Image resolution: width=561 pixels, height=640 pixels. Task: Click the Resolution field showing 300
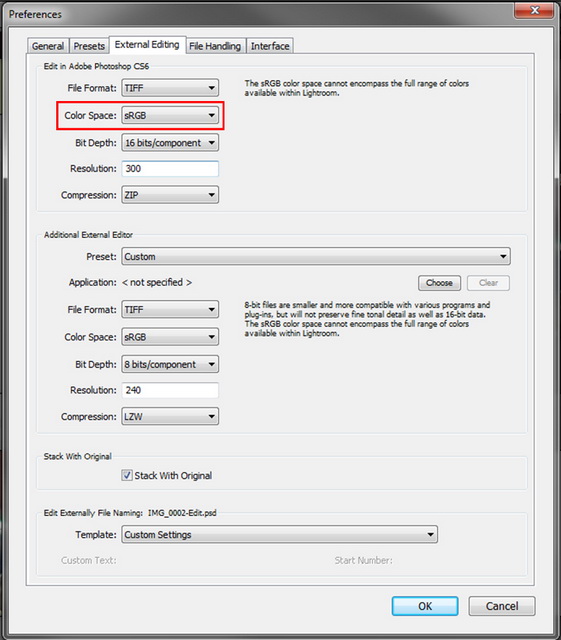[x=170, y=169]
